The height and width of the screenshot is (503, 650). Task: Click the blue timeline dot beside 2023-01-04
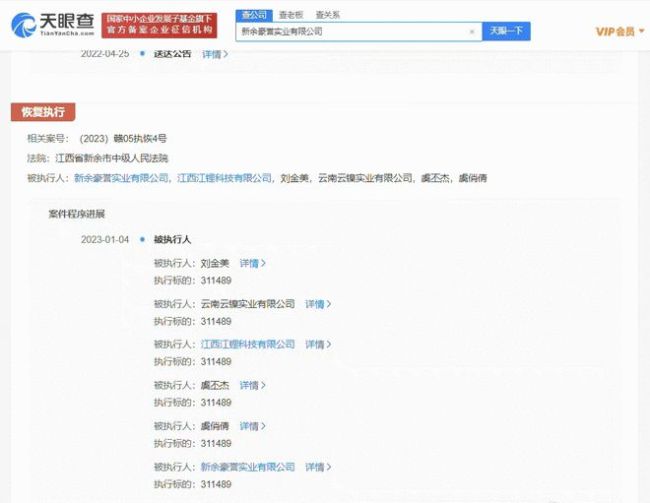coord(143,239)
